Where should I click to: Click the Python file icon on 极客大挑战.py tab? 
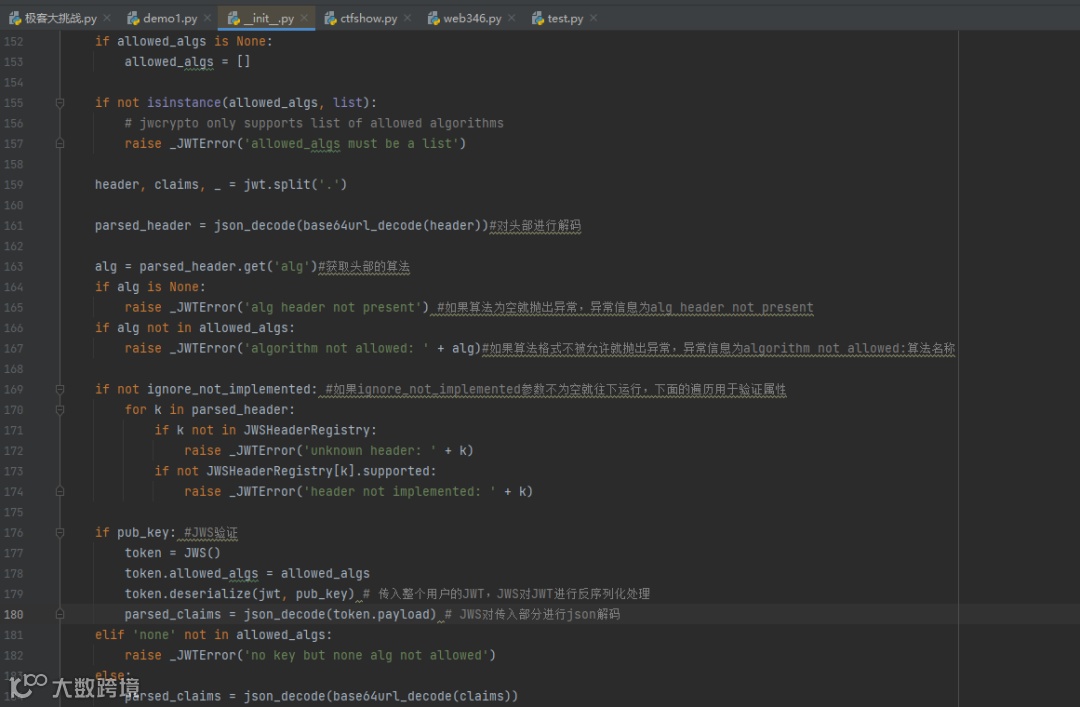tap(14, 18)
